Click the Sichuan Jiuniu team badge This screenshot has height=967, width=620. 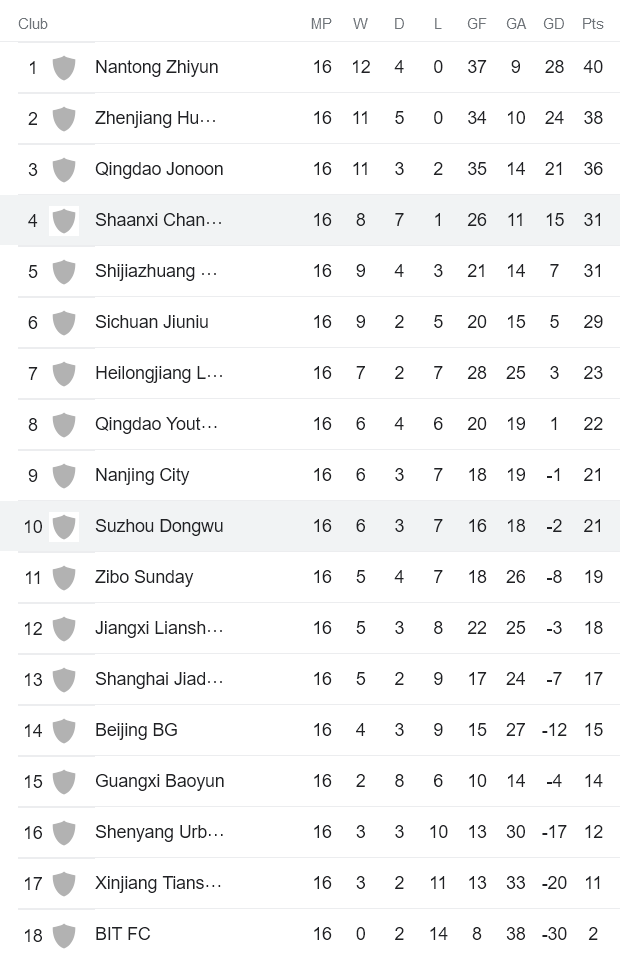(65, 321)
